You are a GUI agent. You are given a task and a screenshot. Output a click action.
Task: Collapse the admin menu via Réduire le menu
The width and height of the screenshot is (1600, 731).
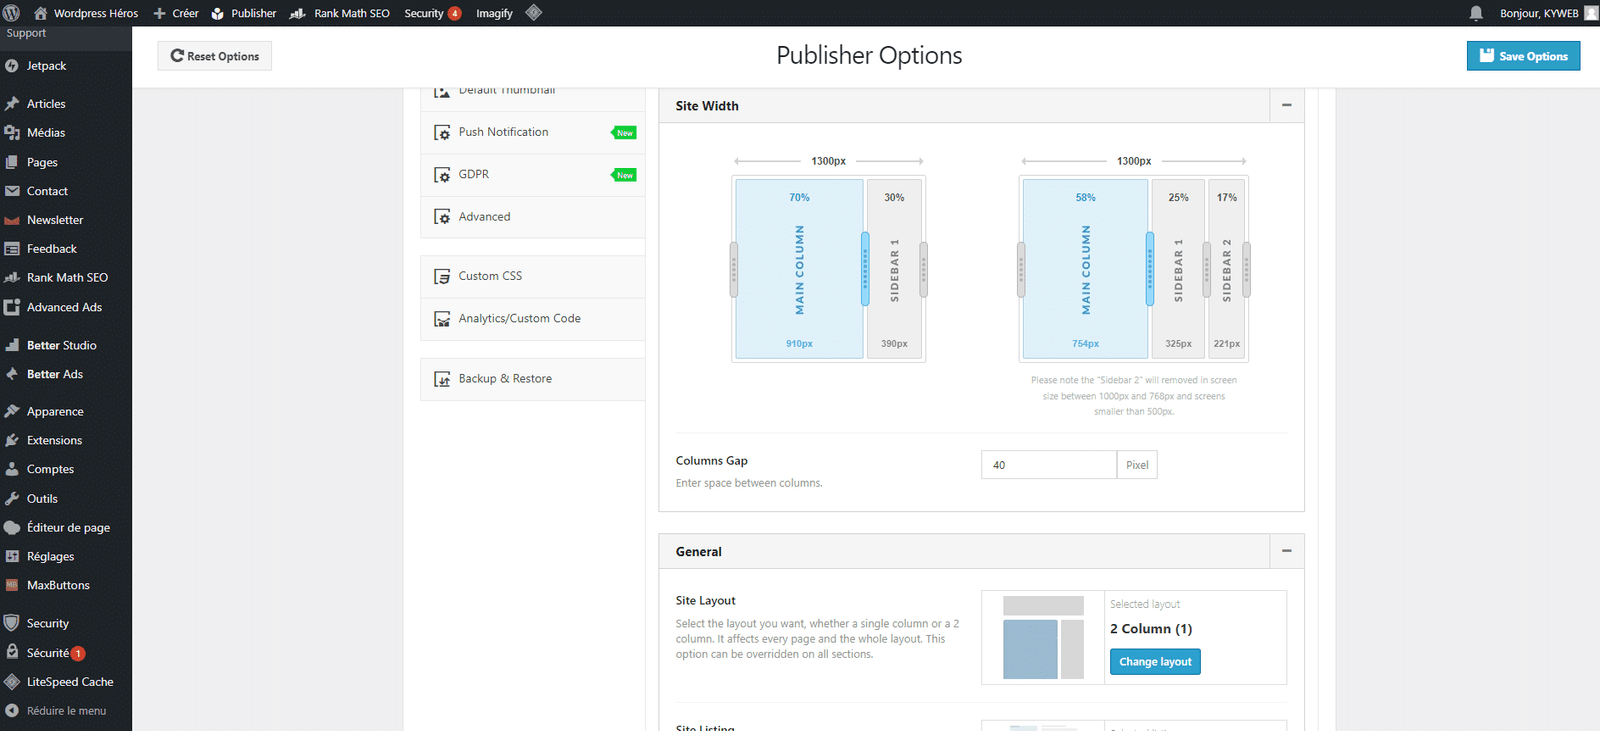(x=66, y=711)
